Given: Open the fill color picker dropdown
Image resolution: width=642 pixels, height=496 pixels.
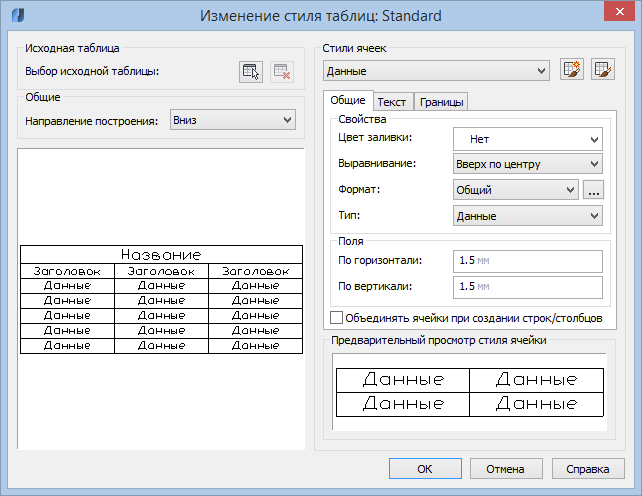Looking at the screenshot, I should 527,138.
